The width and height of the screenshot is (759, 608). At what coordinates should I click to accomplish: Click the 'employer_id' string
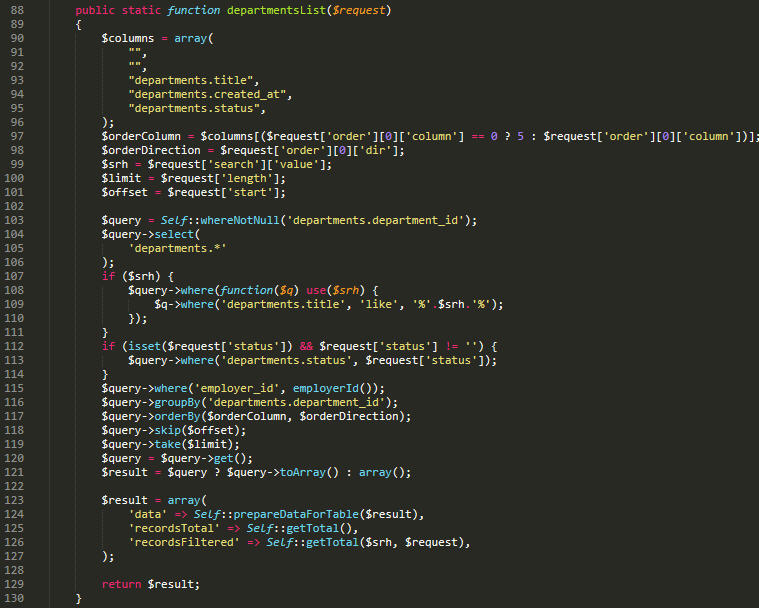tap(237, 389)
